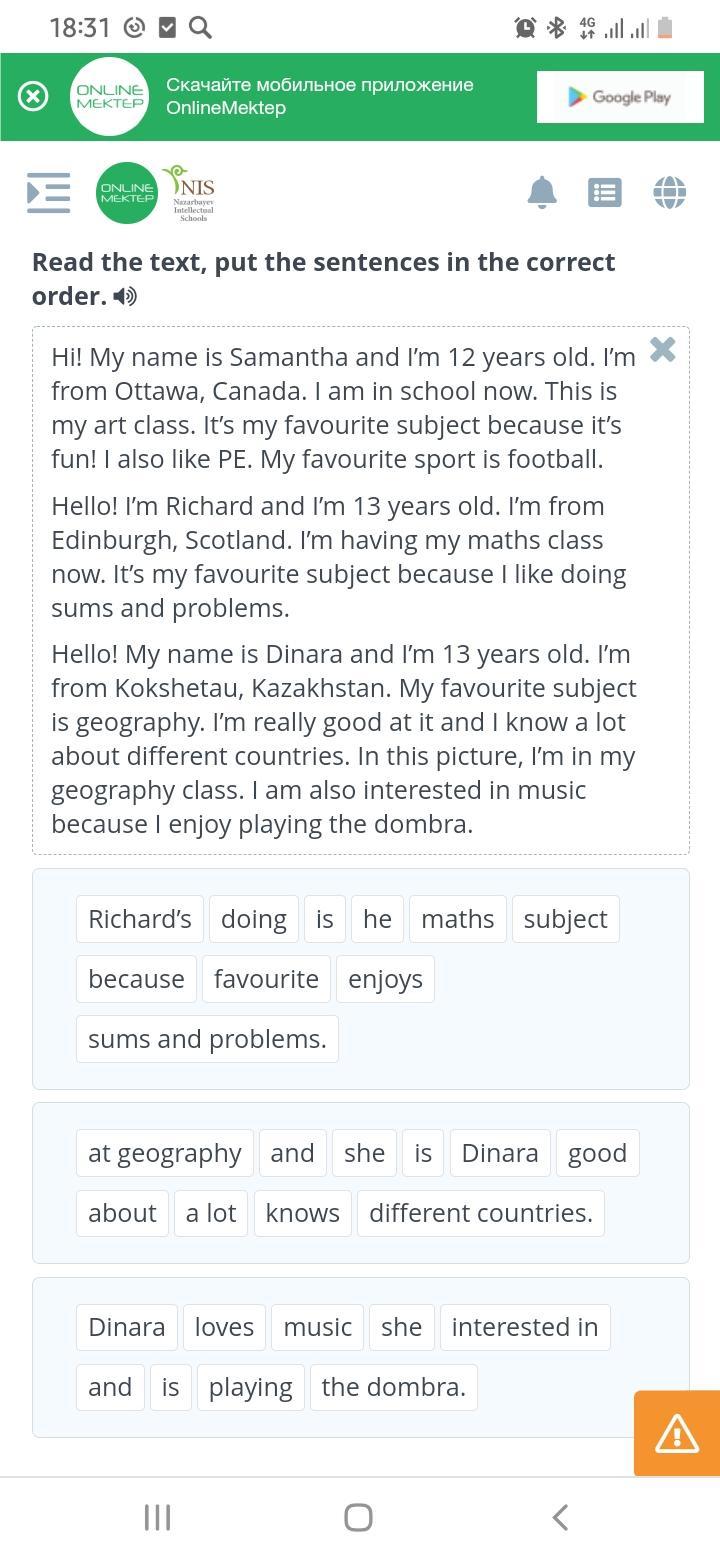Select the "at geography" tile
720x1560 pixels.
(x=165, y=1153)
